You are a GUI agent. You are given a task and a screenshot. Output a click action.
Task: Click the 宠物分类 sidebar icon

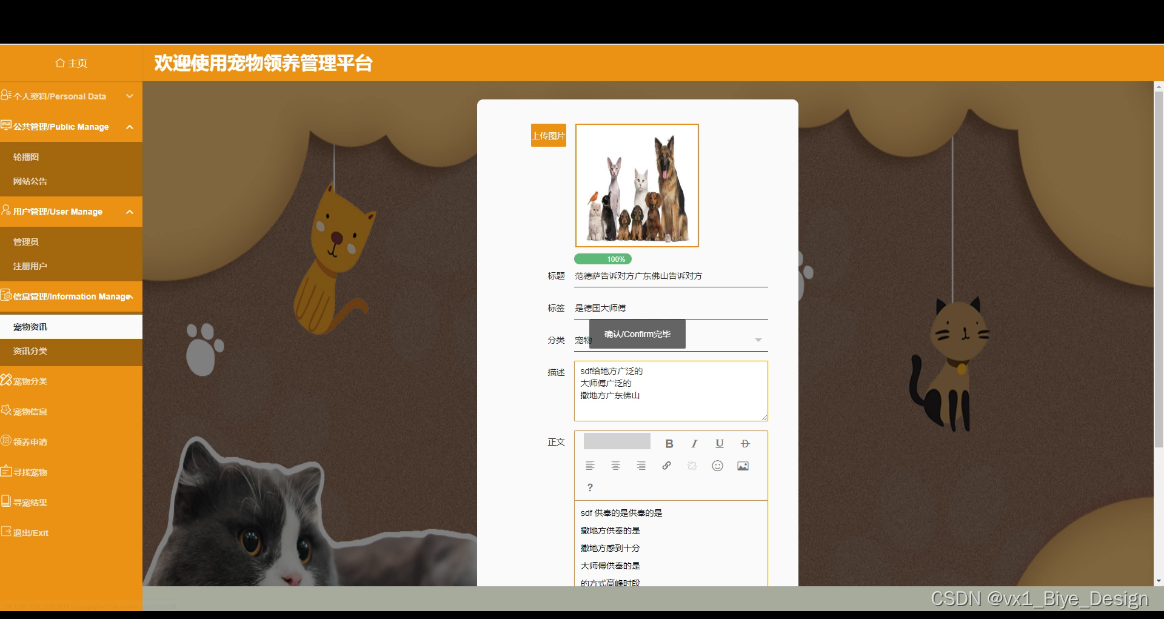tap(6, 380)
